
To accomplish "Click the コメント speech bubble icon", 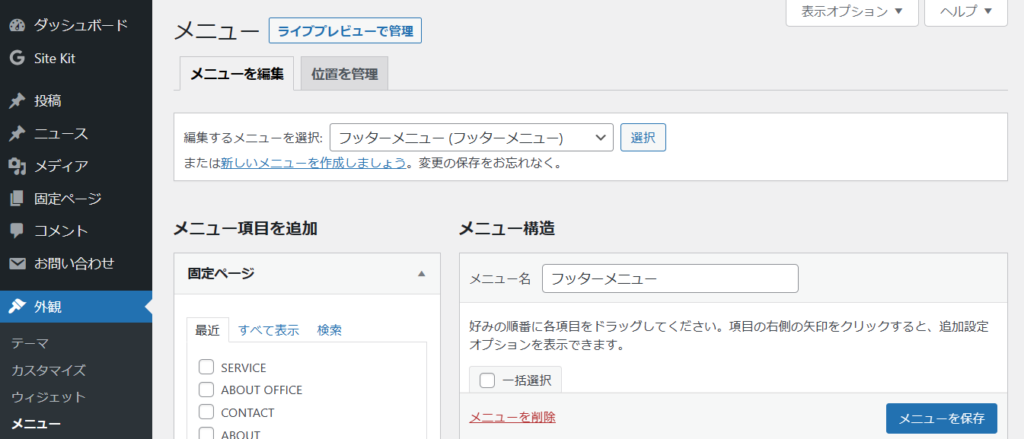I will point(17,231).
